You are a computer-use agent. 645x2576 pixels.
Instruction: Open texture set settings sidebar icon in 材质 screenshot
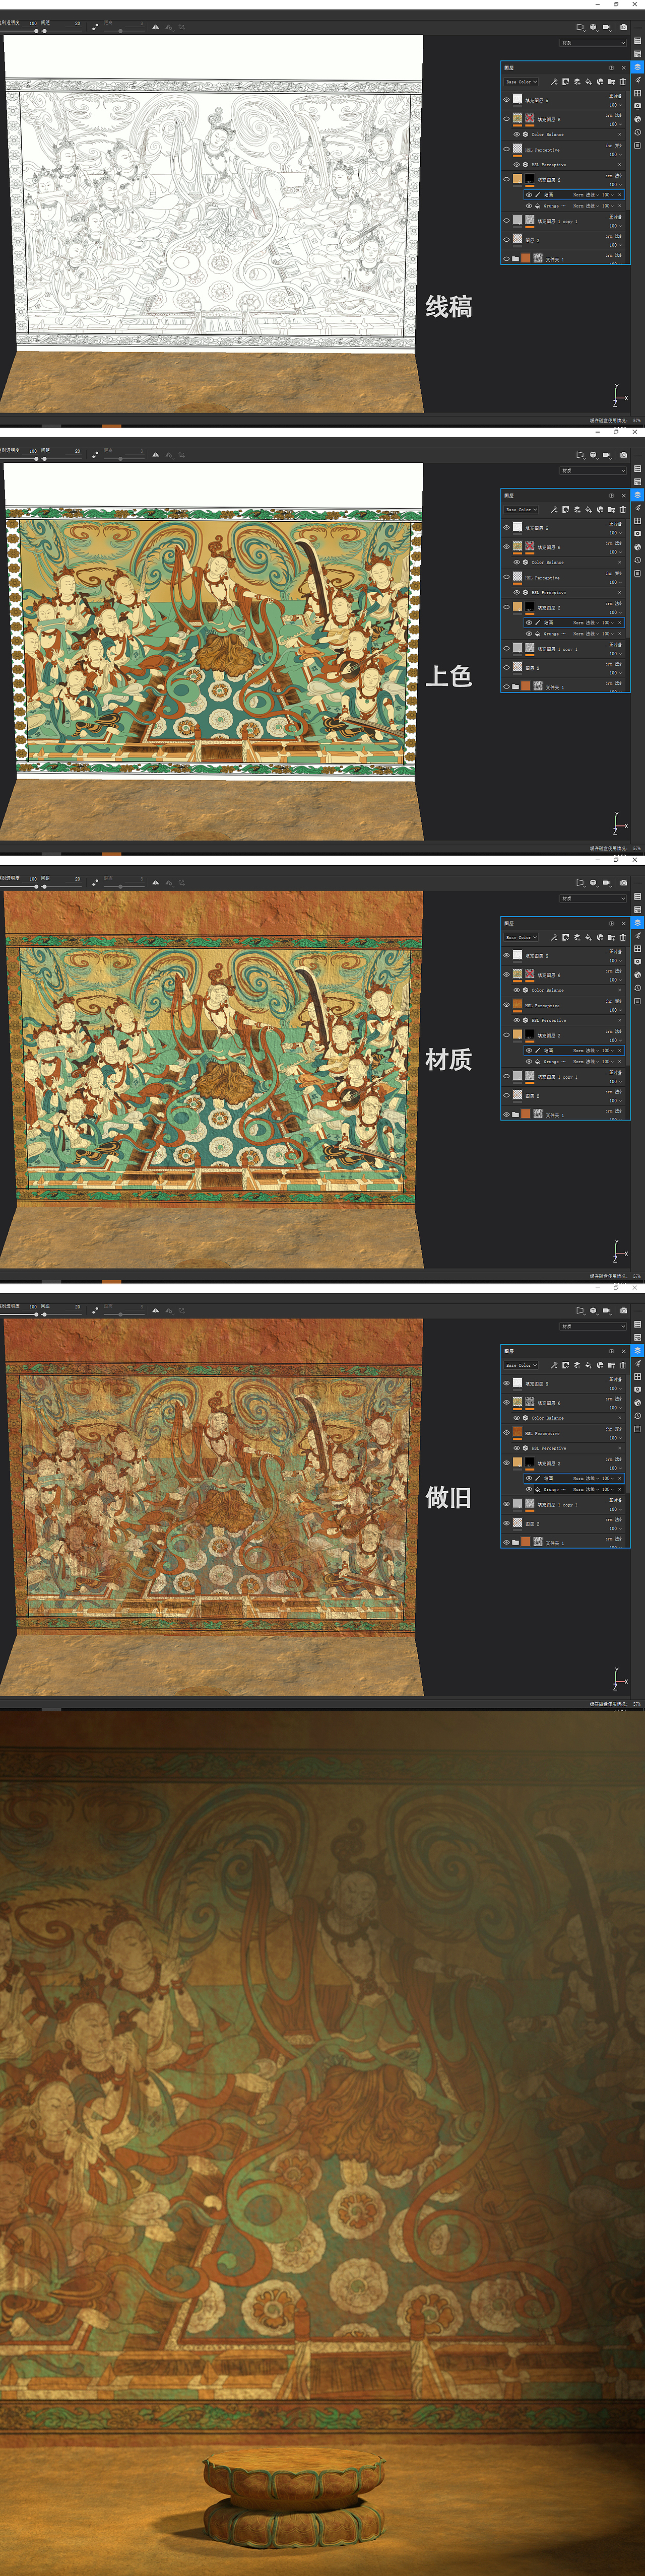point(637,909)
